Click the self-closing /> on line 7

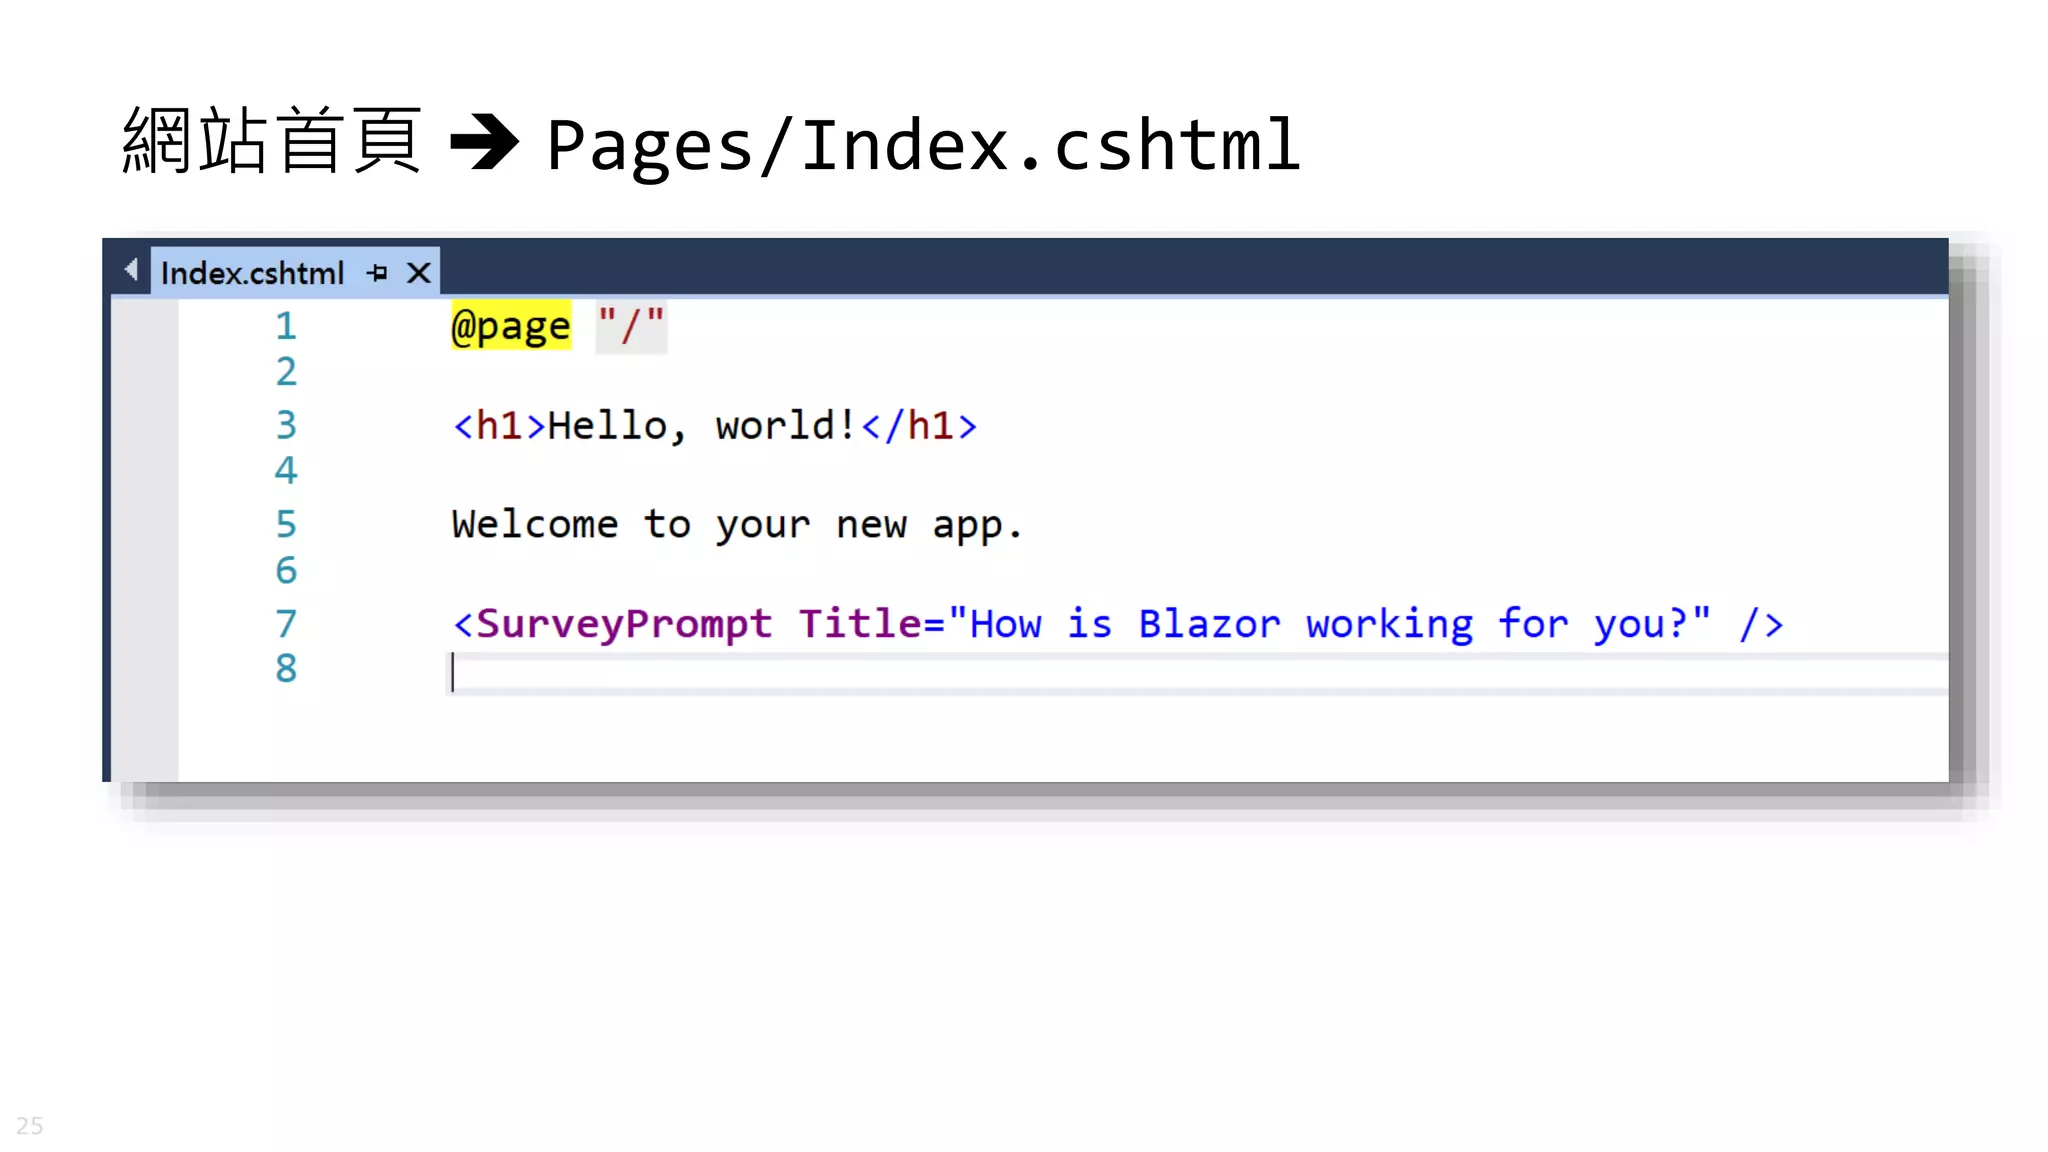1761,624
